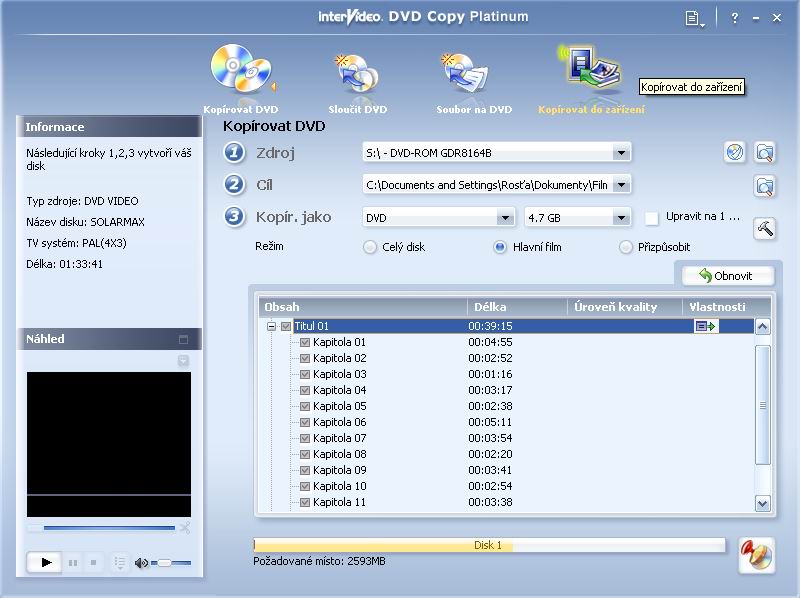Click the Úroveň kvality column header

tap(624, 307)
